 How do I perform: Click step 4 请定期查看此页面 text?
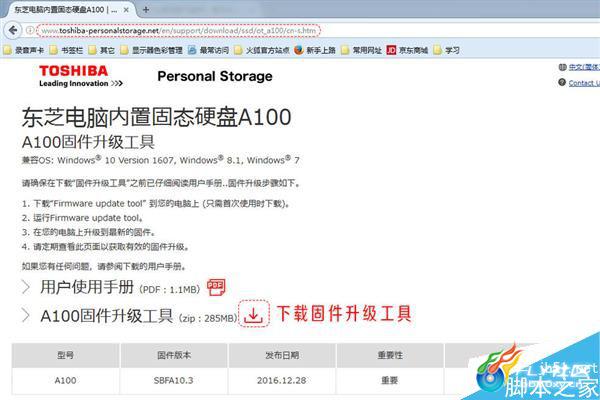coord(105,247)
